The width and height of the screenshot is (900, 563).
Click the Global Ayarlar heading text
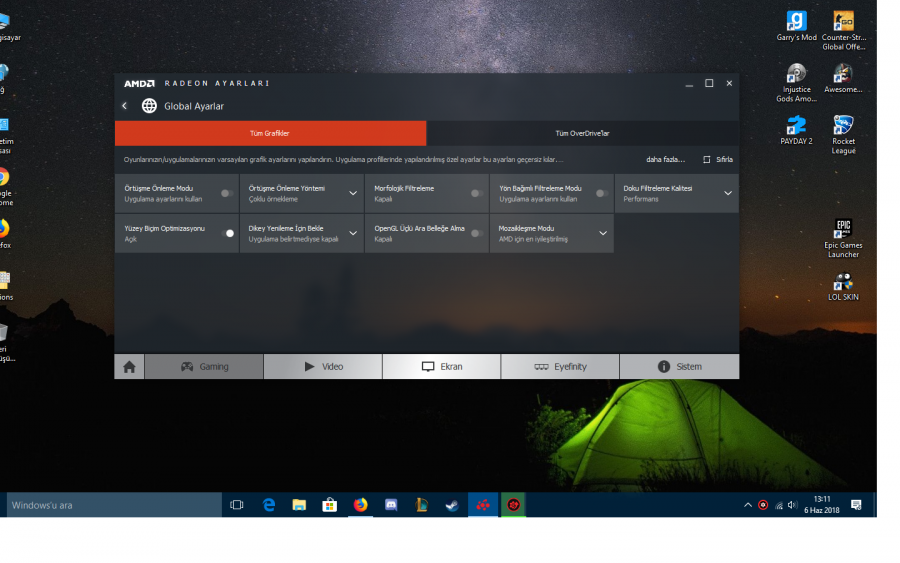194,106
